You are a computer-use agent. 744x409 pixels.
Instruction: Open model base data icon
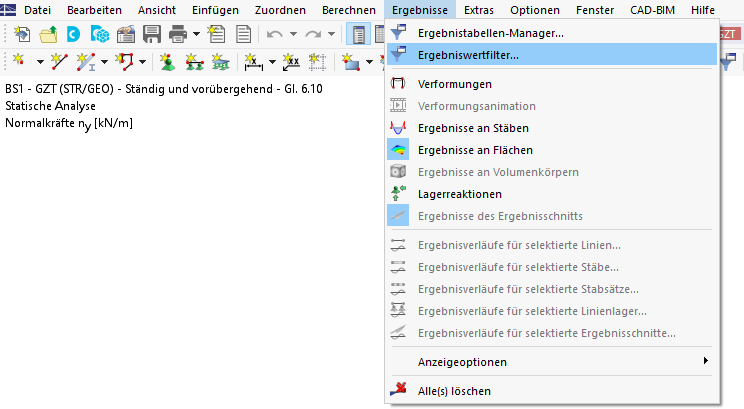click(126, 34)
